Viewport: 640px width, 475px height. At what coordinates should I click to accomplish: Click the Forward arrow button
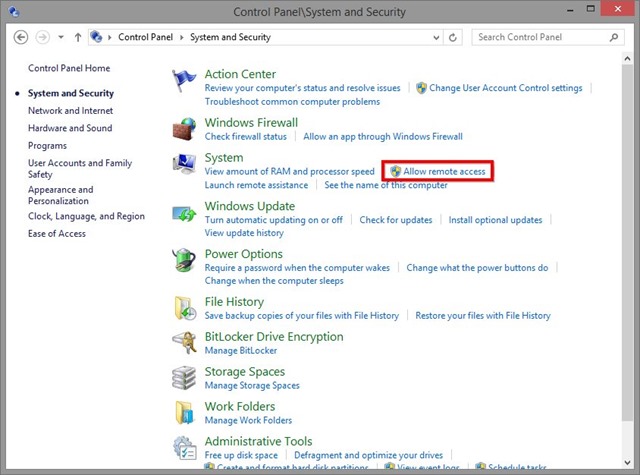[x=42, y=37]
